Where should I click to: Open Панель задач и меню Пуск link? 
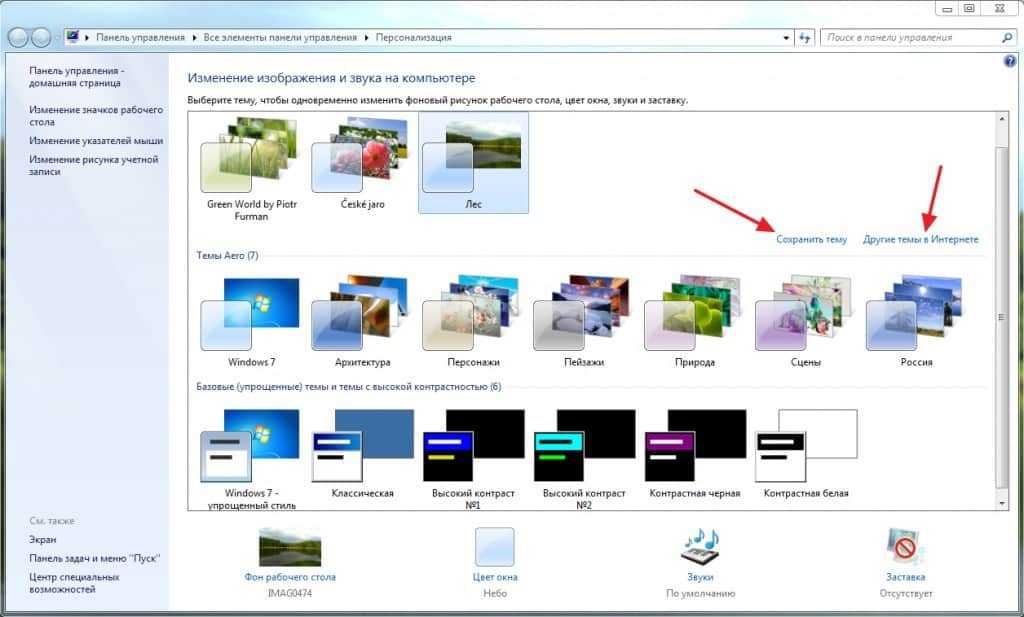tap(94, 558)
